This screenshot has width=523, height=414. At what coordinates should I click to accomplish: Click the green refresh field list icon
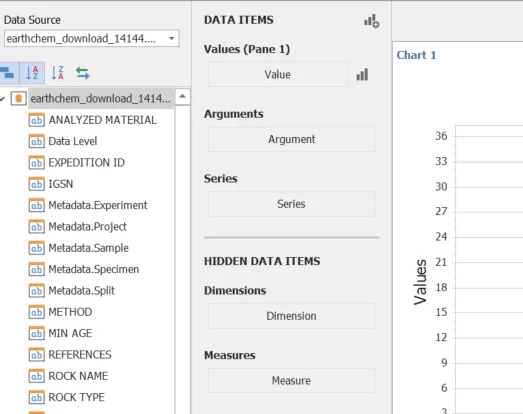tap(82, 73)
